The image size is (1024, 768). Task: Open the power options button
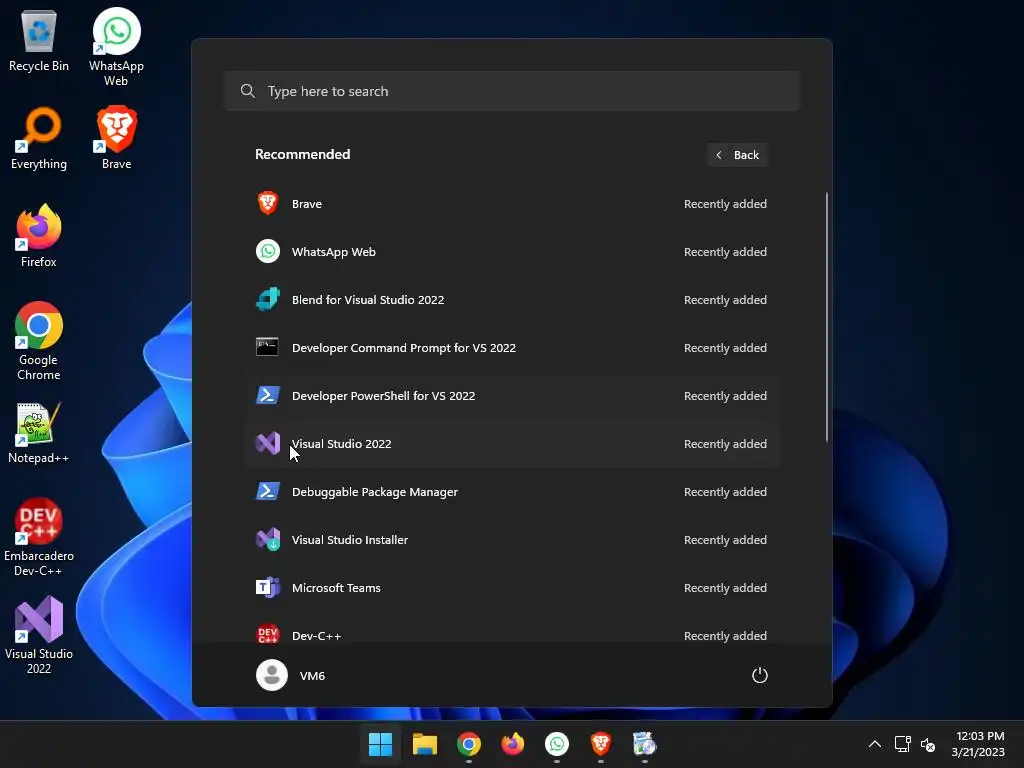(x=760, y=675)
